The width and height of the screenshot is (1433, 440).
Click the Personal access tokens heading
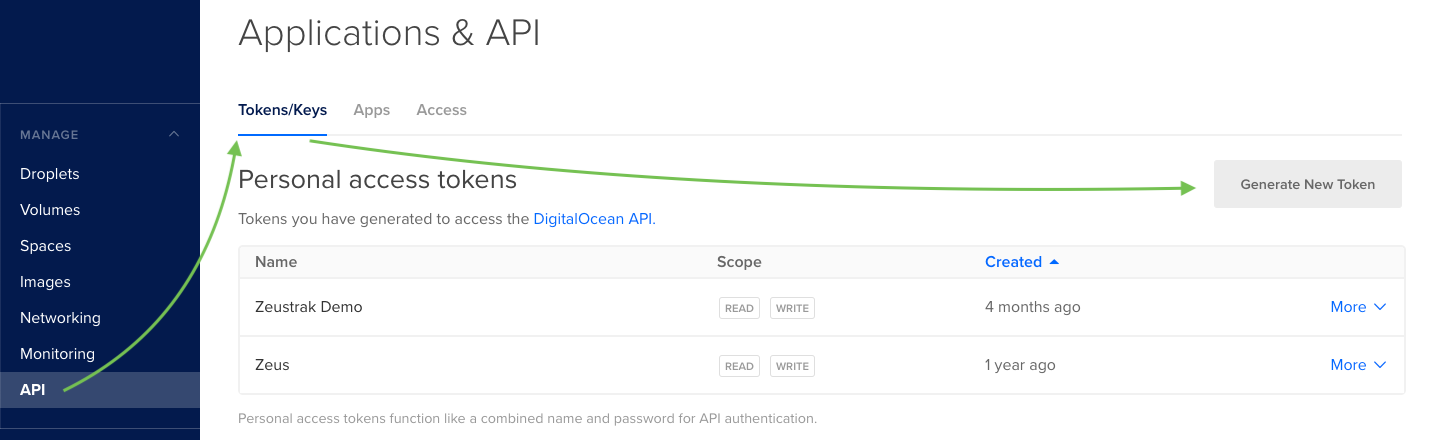click(378, 180)
